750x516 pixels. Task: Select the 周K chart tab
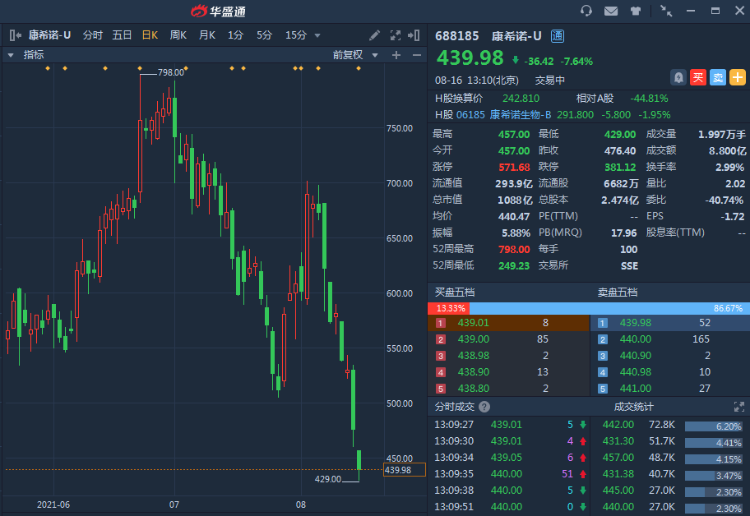(x=178, y=35)
